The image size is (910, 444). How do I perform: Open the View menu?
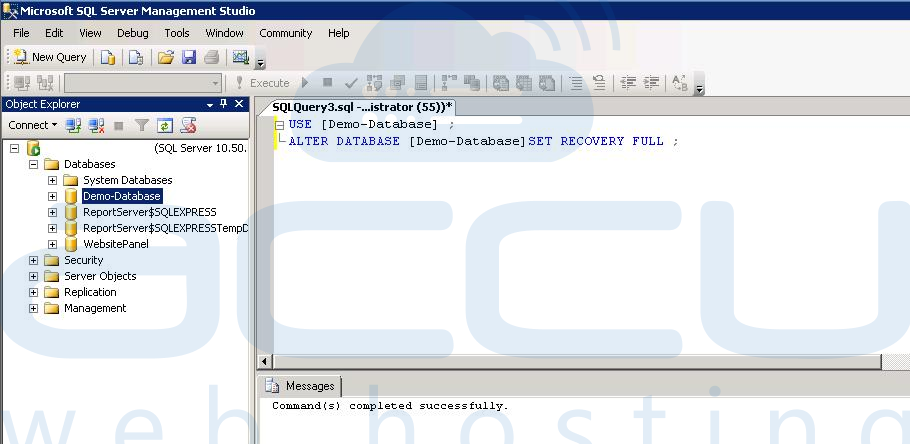coord(90,33)
